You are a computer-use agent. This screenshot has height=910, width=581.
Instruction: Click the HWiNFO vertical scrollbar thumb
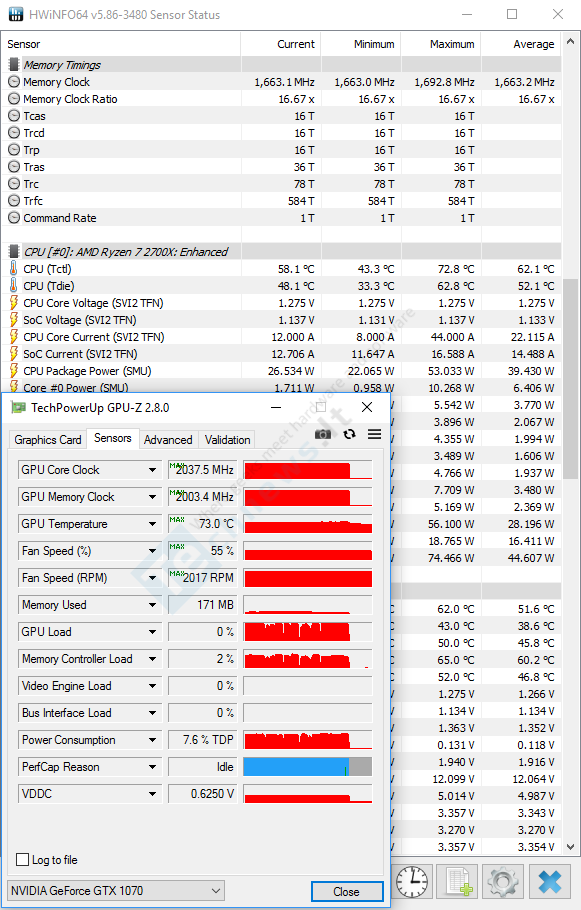coord(570,378)
